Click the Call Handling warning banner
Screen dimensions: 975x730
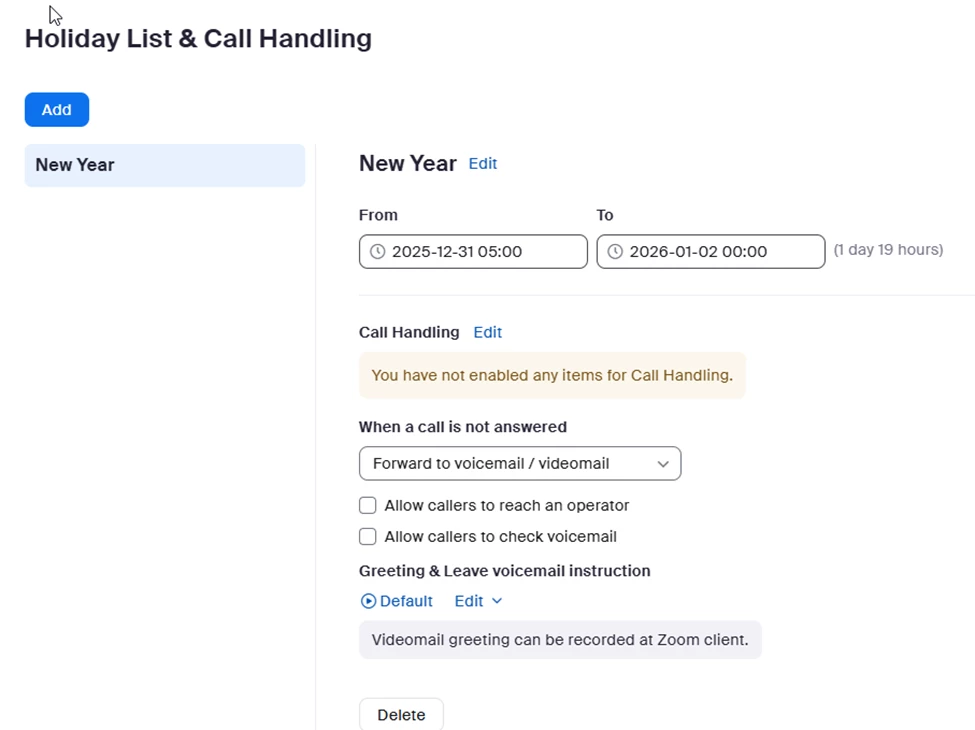pos(552,376)
